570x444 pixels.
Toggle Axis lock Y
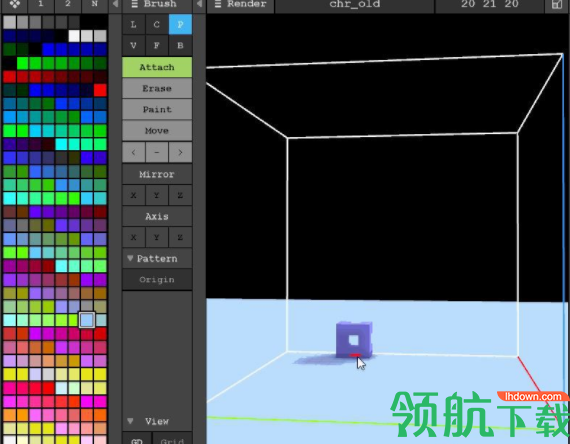(157, 237)
